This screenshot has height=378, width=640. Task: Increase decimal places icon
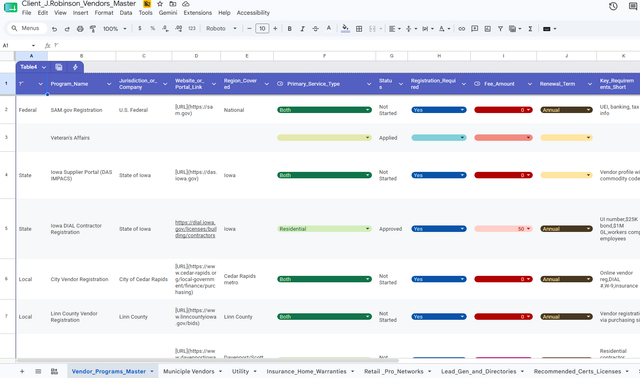click(x=178, y=29)
